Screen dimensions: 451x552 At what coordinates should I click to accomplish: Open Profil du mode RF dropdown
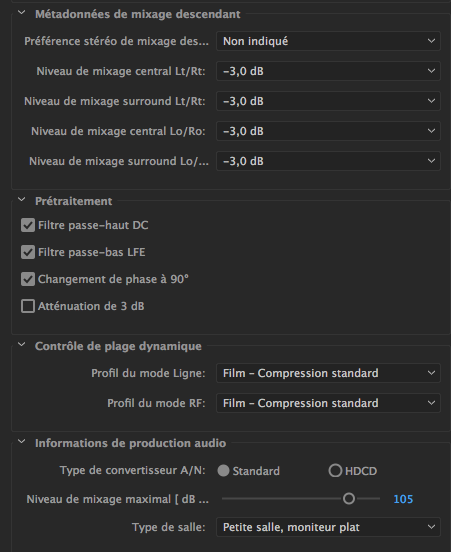[328, 403]
